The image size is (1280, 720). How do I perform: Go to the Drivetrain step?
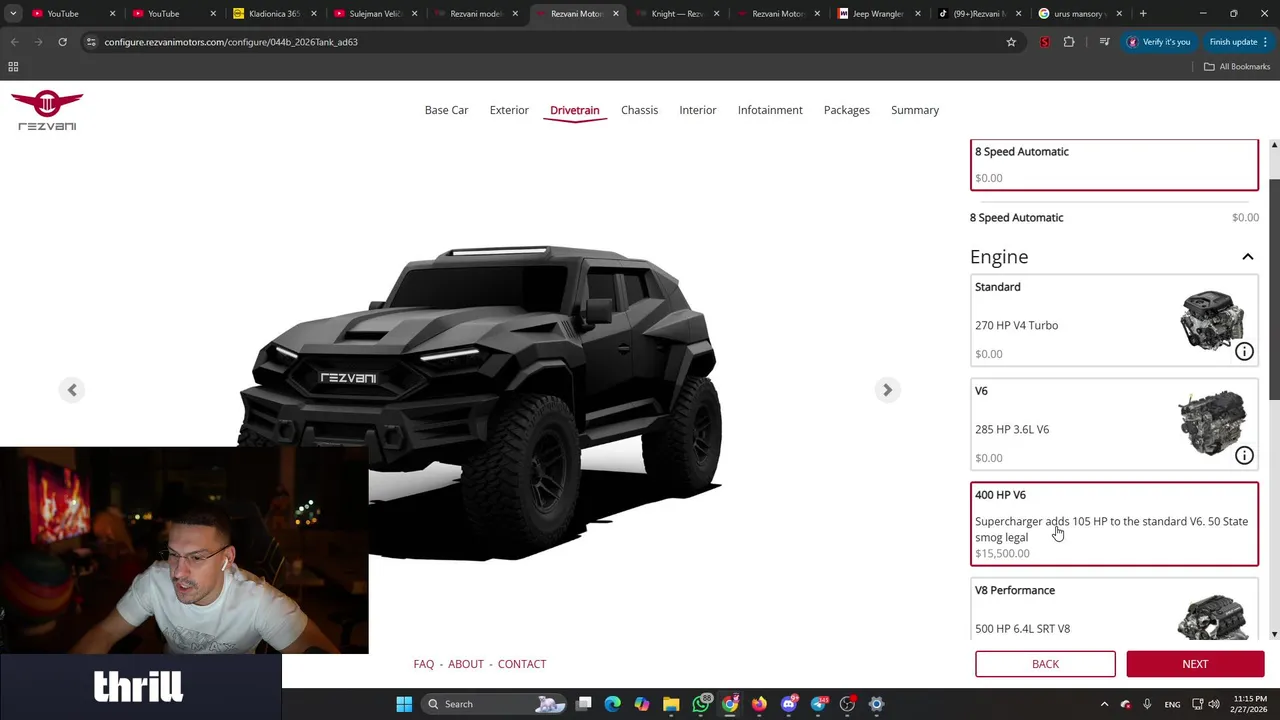pos(575,110)
